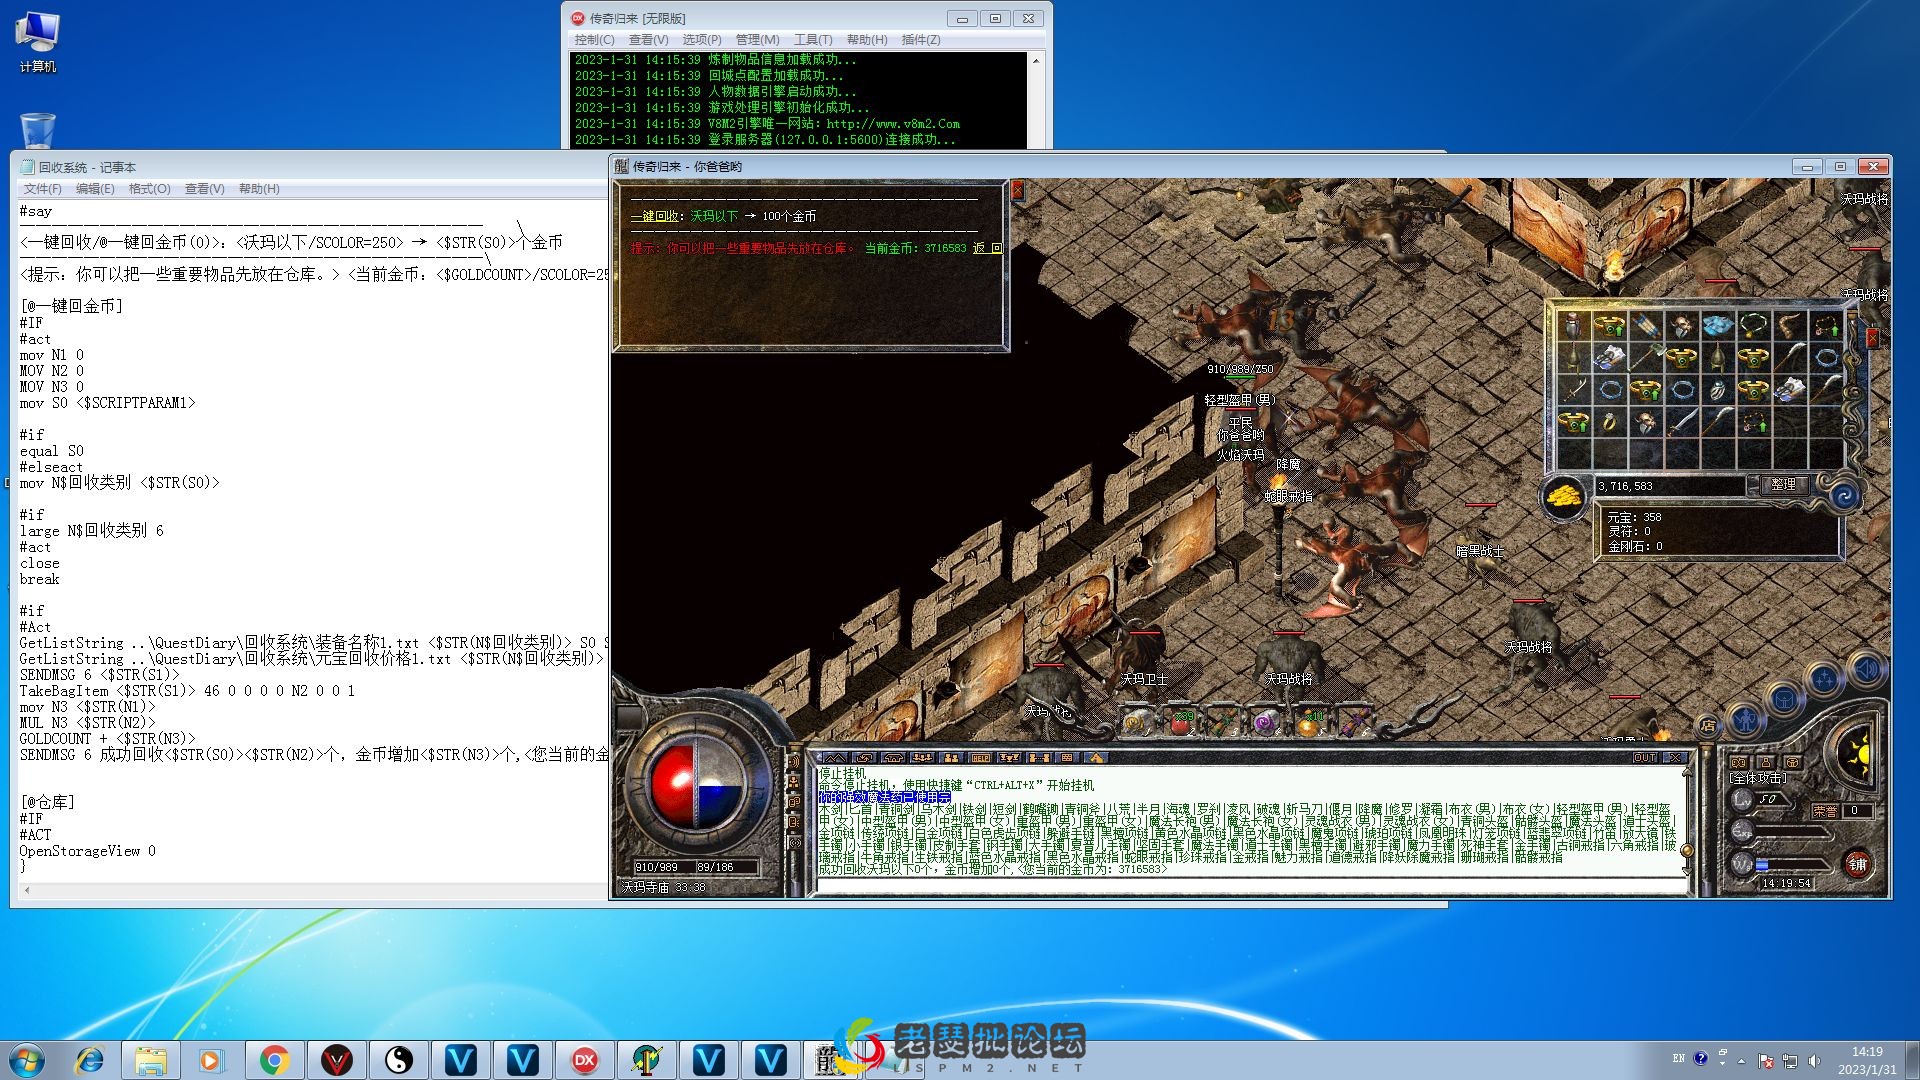Screen dimensions: 1920x1080
Task: Click the 计算机 desktop icon
Action: tap(37, 42)
